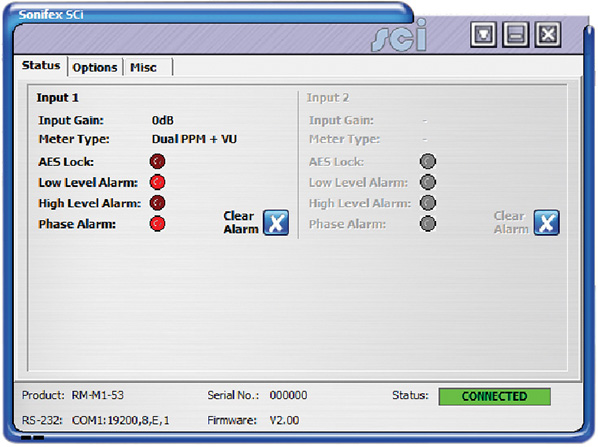Screen dimensions: 598x447
Task: Click the Input 1 heading
Action: pos(58,98)
